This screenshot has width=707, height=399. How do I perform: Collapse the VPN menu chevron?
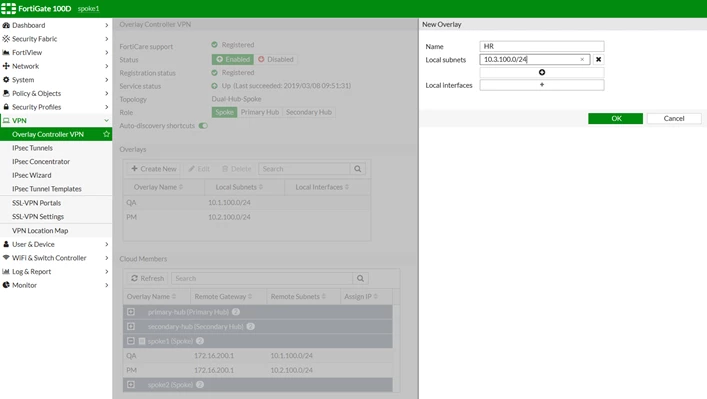click(x=106, y=120)
